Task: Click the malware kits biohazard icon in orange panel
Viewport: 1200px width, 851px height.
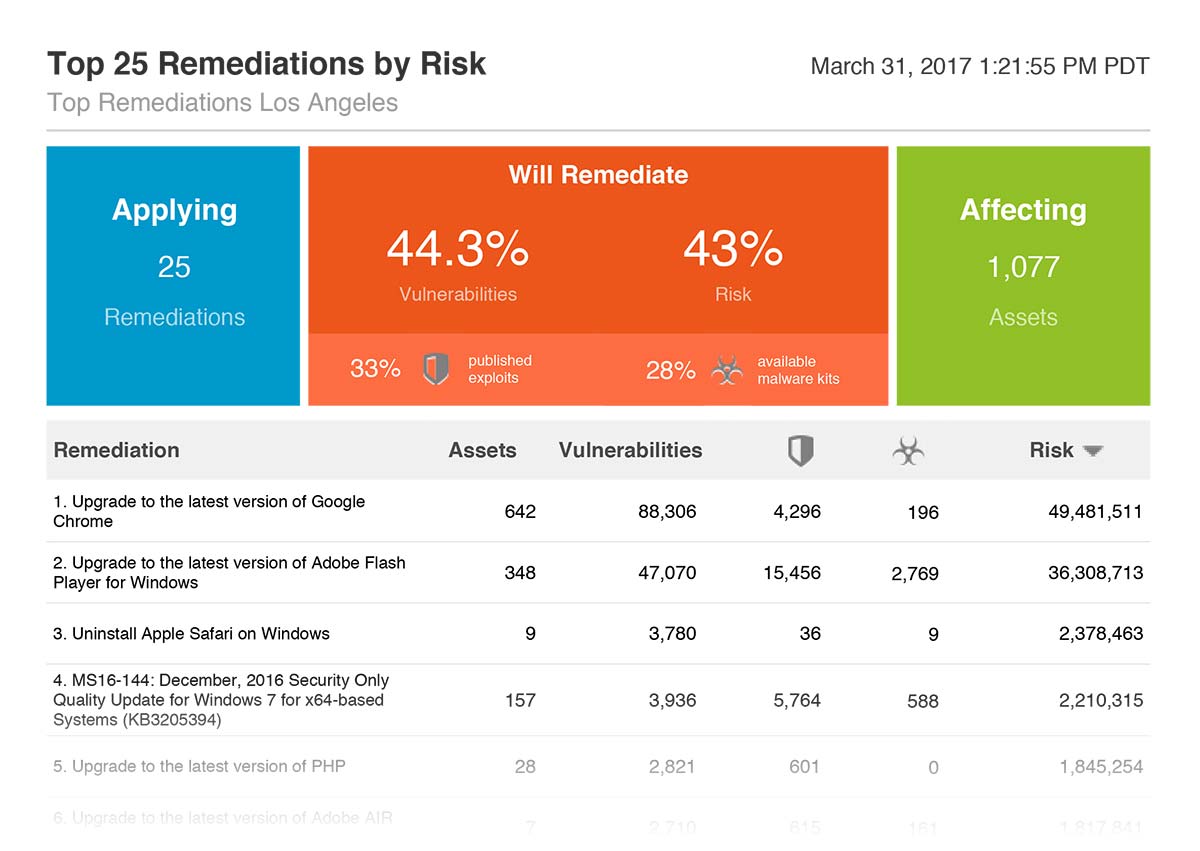Action: [x=727, y=370]
